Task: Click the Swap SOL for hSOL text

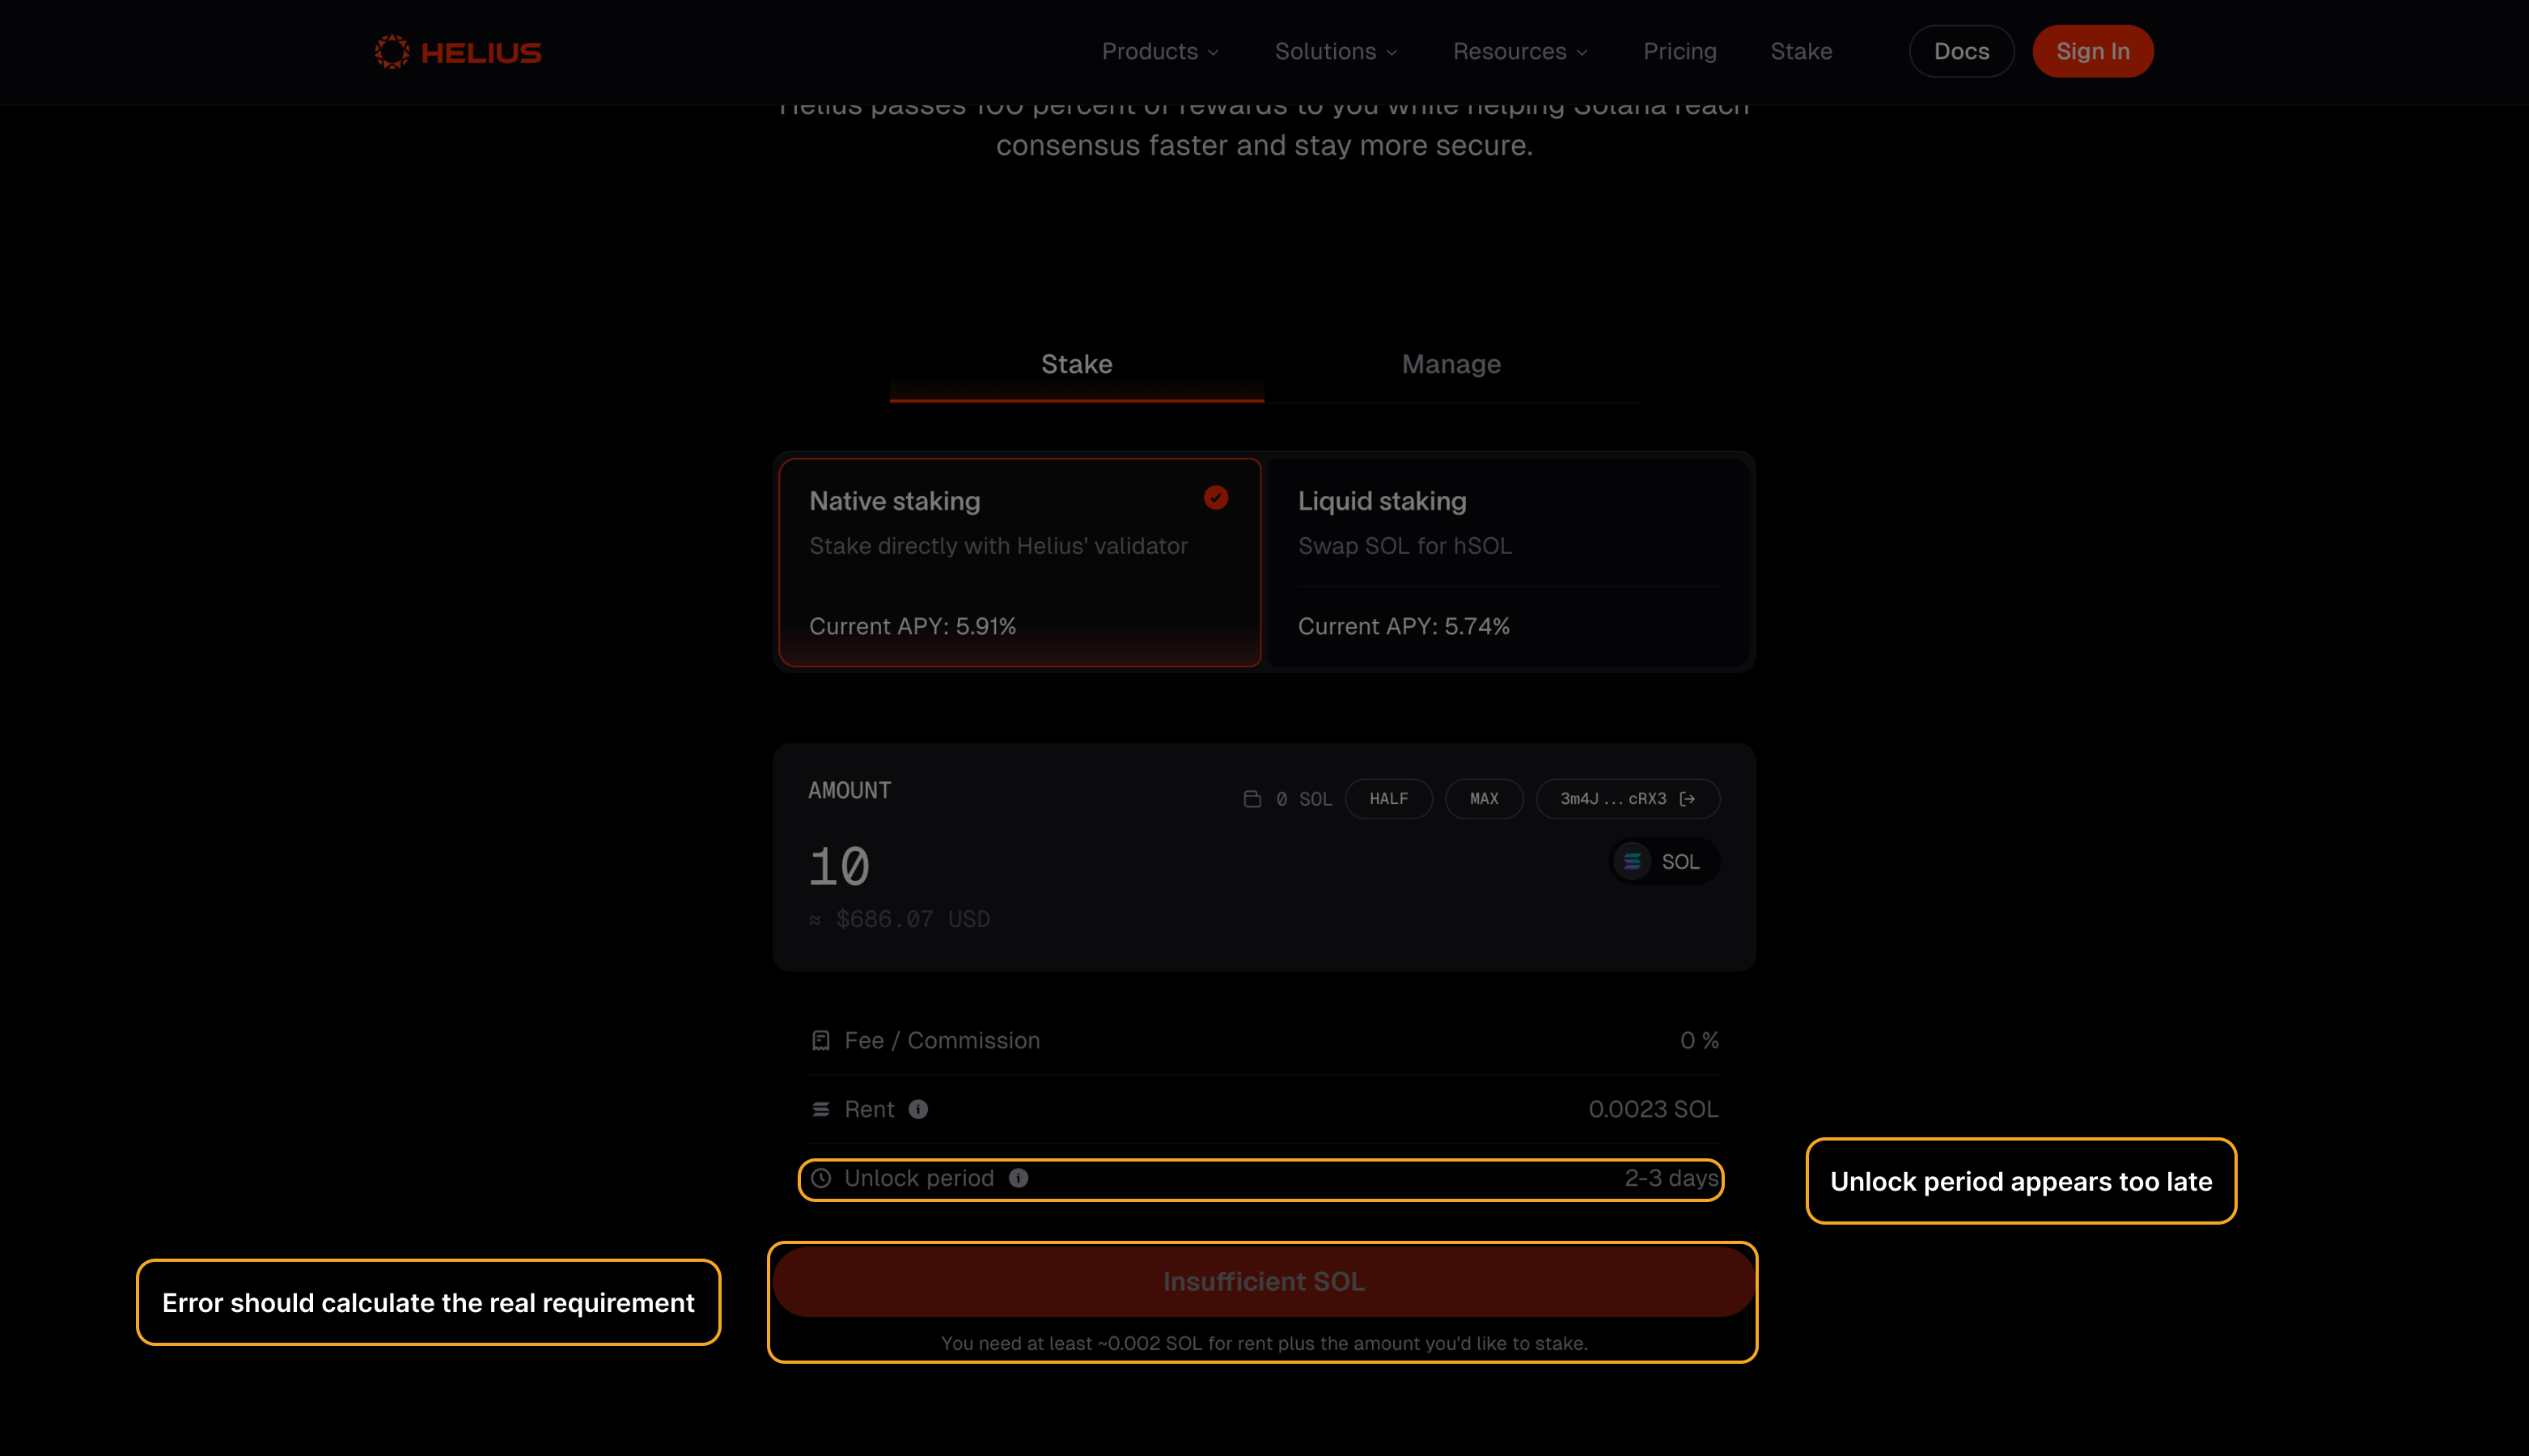Action: [1405, 546]
